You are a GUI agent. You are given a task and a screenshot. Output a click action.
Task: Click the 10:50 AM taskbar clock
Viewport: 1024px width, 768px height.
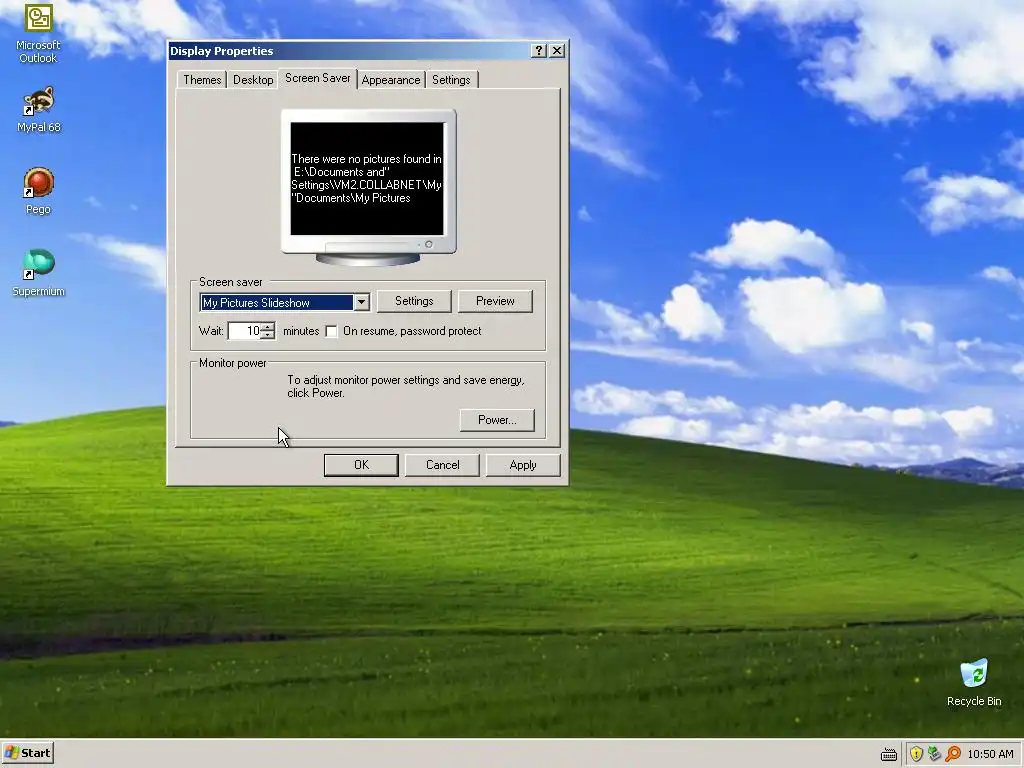[990, 754]
